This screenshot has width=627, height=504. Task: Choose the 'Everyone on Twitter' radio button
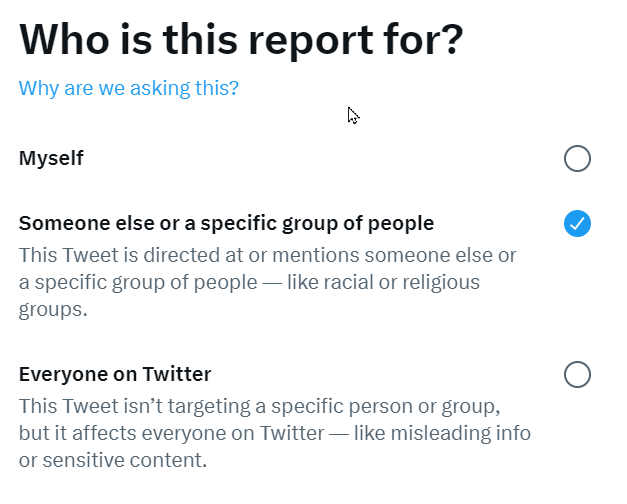577,374
